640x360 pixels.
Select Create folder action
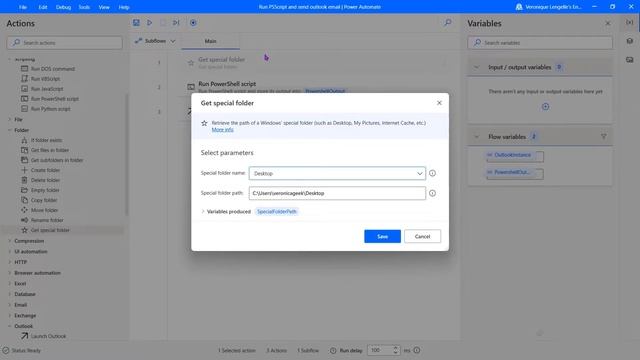[45, 170]
